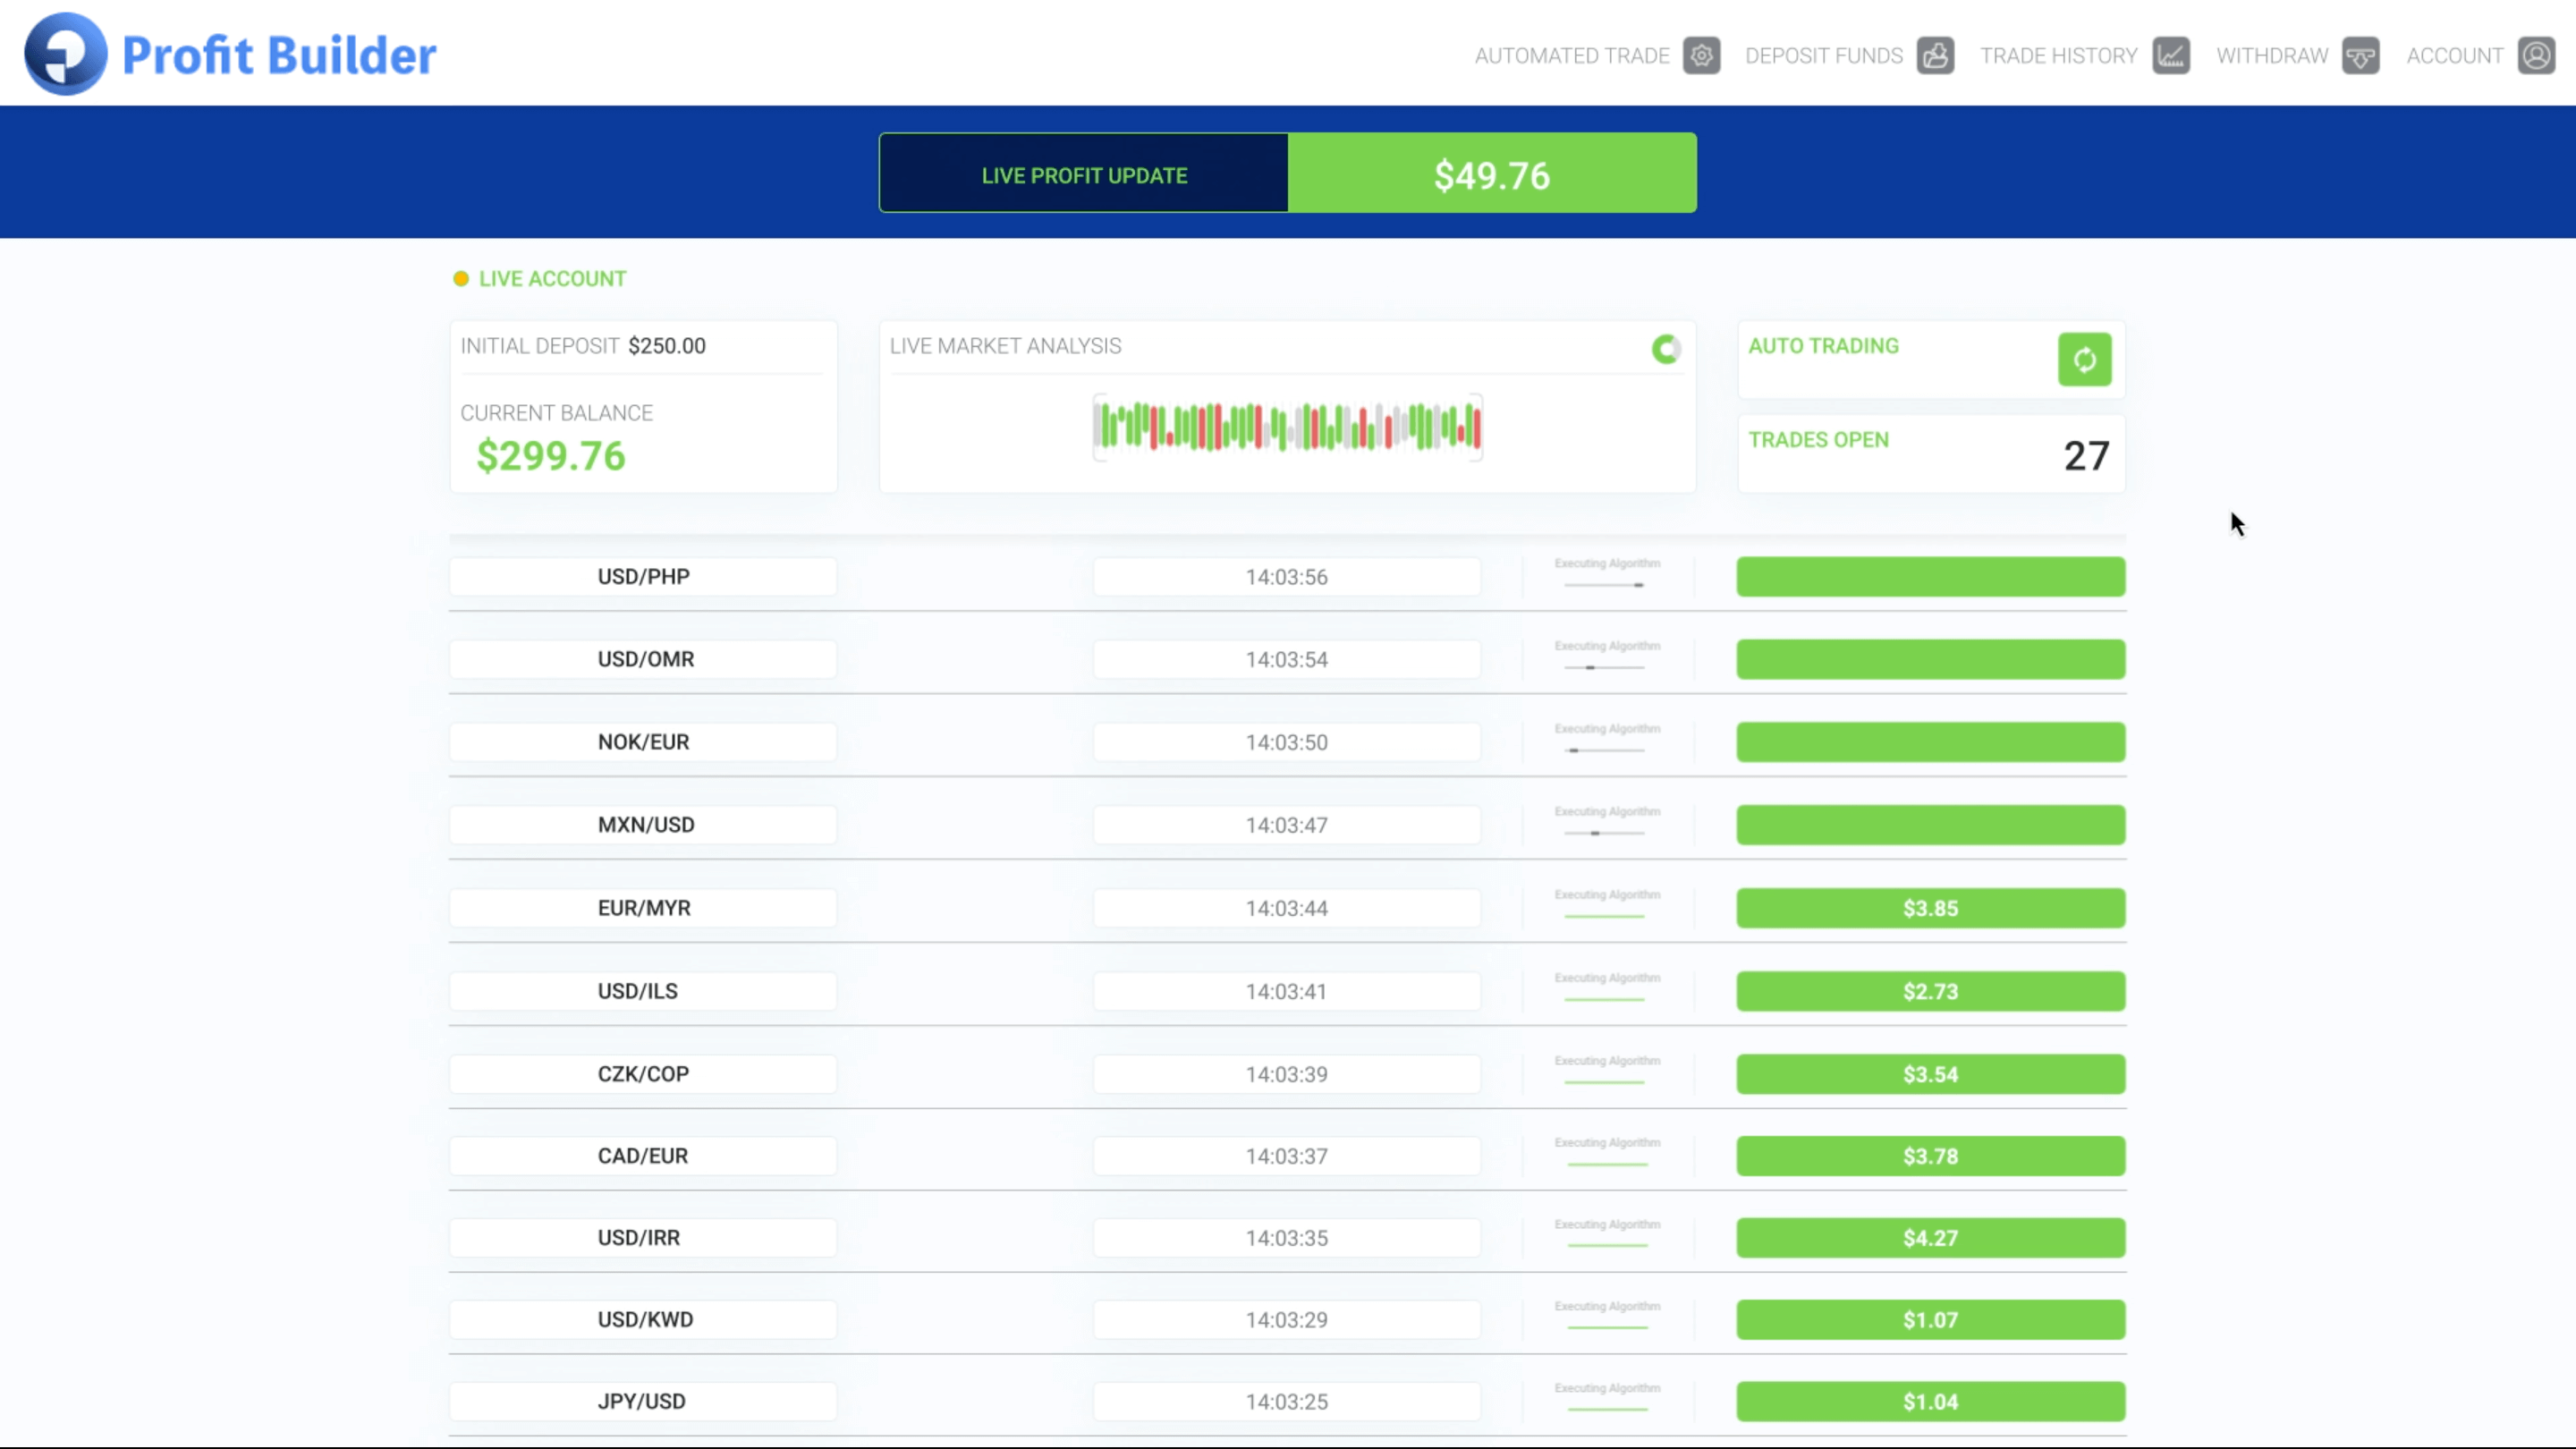Select the CAD/EUR currency pair
2576x1449 pixels.
tap(643, 1157)
